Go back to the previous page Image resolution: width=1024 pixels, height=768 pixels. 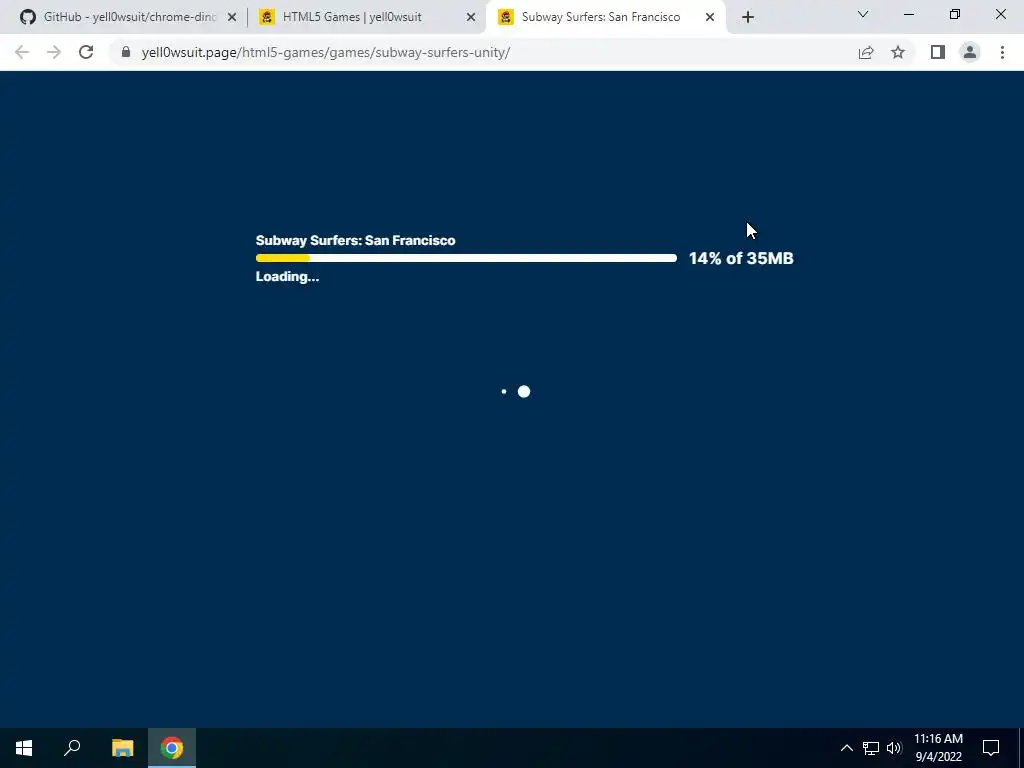22,52
